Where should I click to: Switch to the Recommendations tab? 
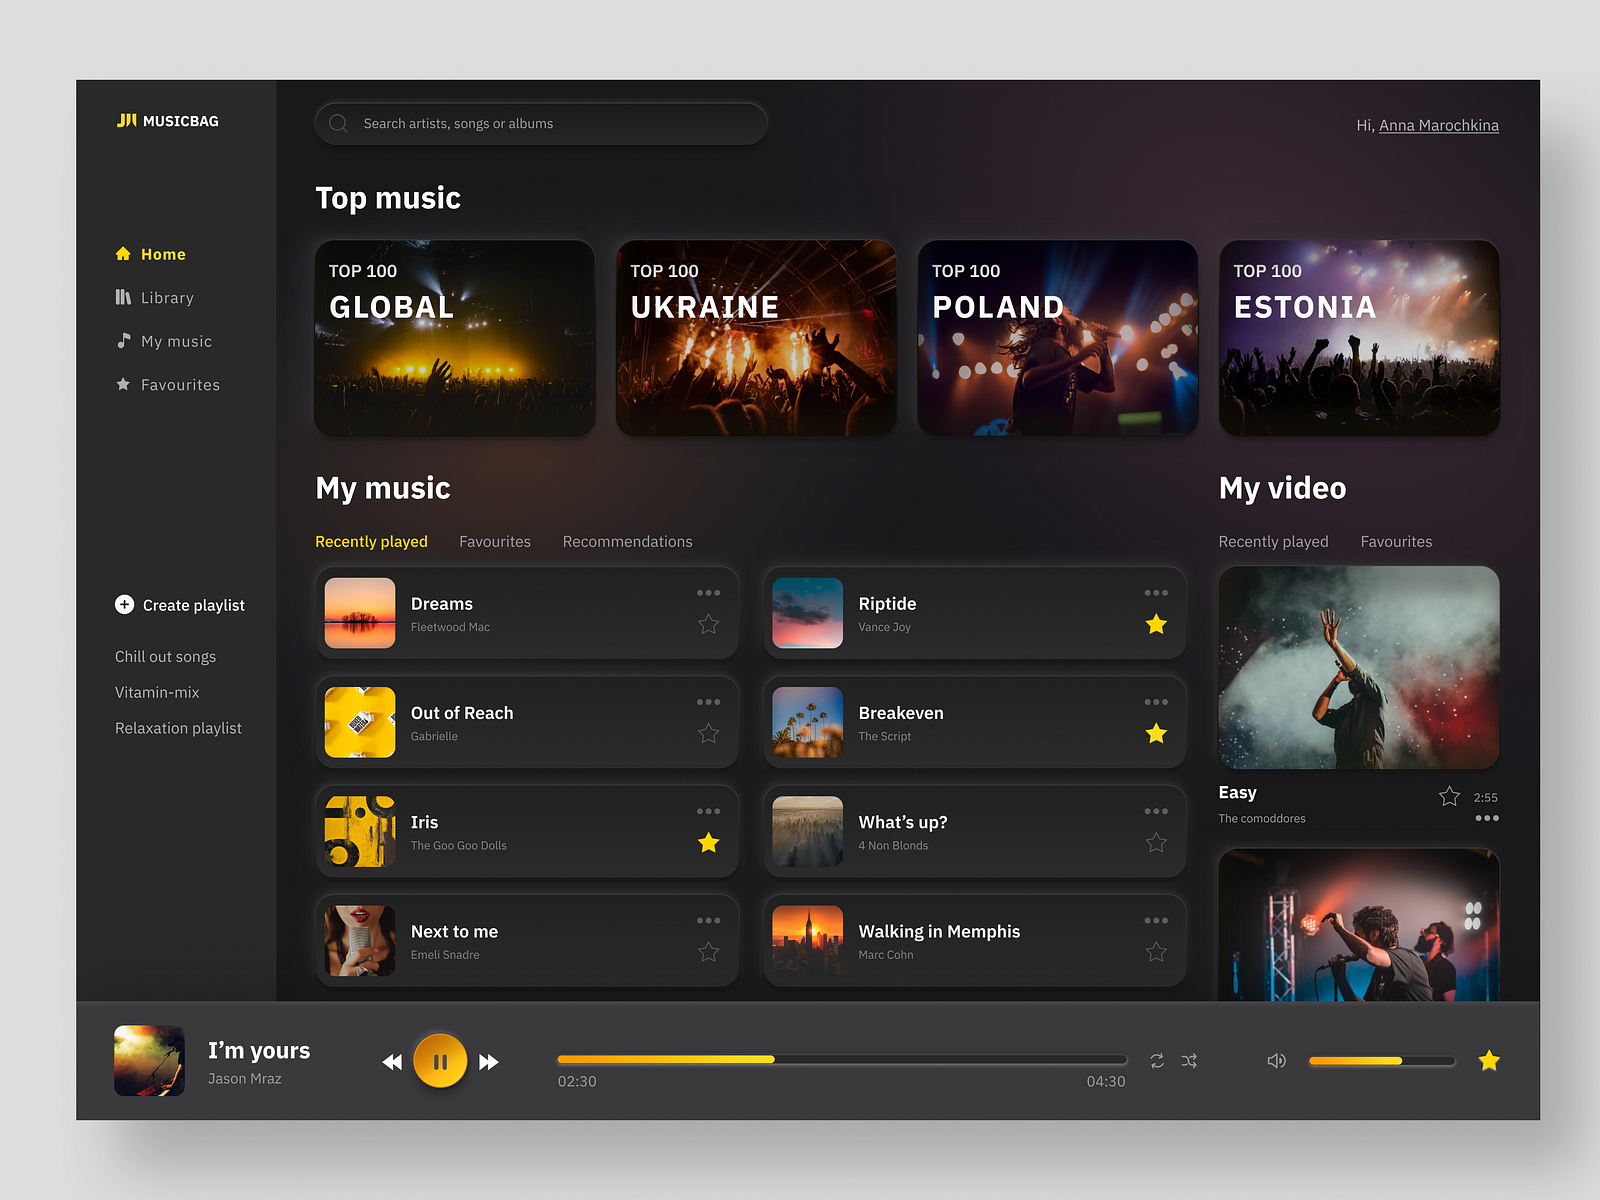[x=627, y=541]
